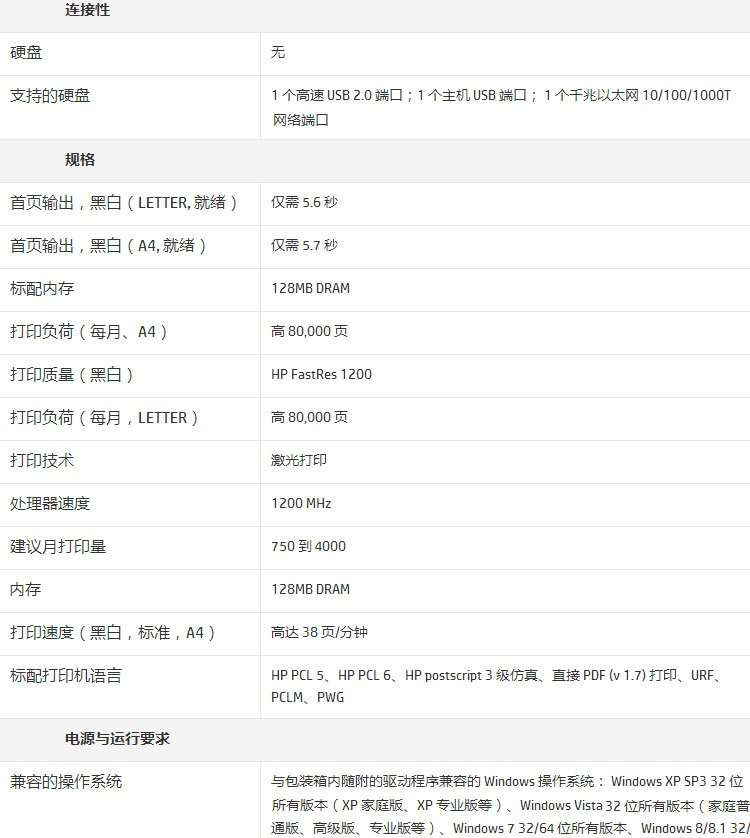Select the 1200 MHz value
Viewport: 750px width, 838px height.
click(301, 503)
